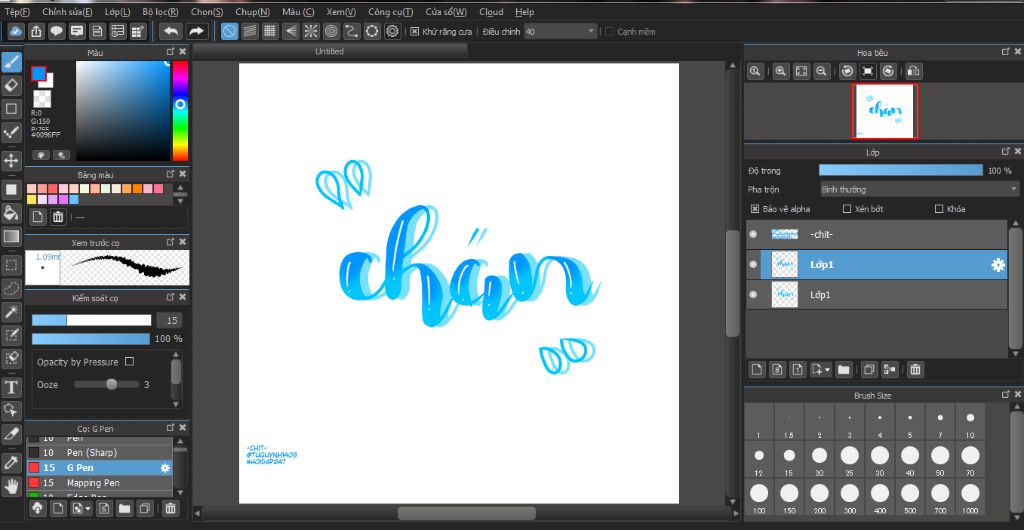Hide the -chit- layer
The height and width of the screenshot is (530, 1024).
tap(753, 234)
